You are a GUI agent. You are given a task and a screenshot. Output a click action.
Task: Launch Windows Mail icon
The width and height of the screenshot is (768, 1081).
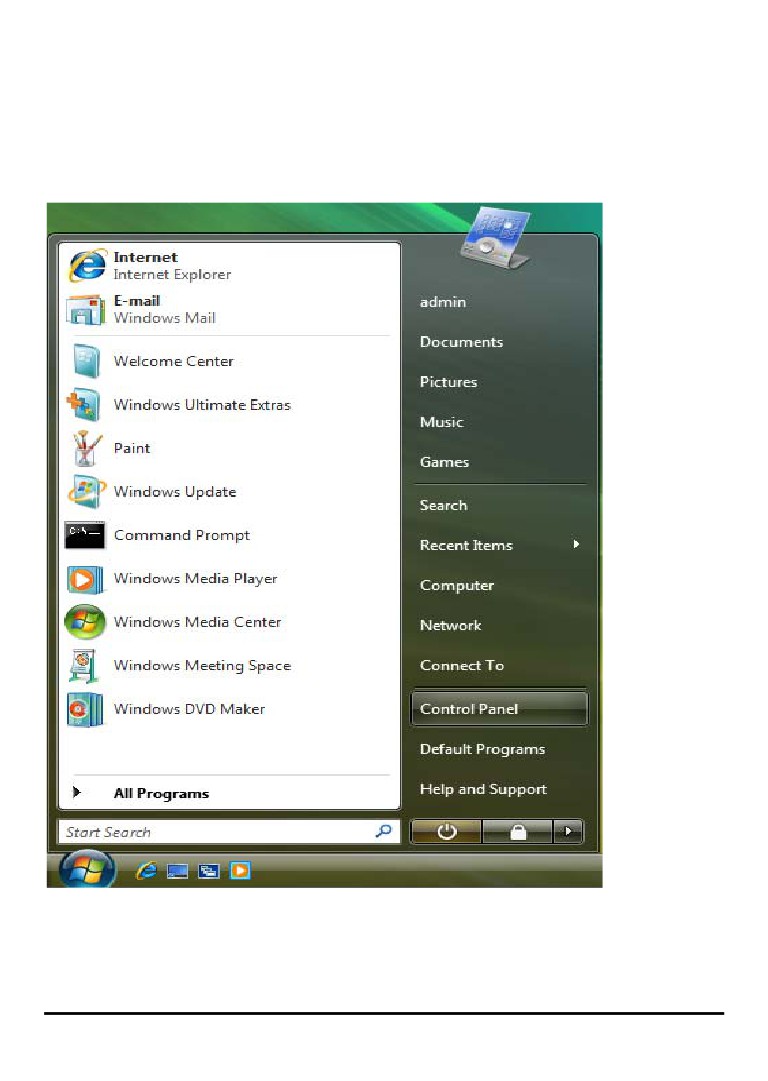click(x=86, y=310)
